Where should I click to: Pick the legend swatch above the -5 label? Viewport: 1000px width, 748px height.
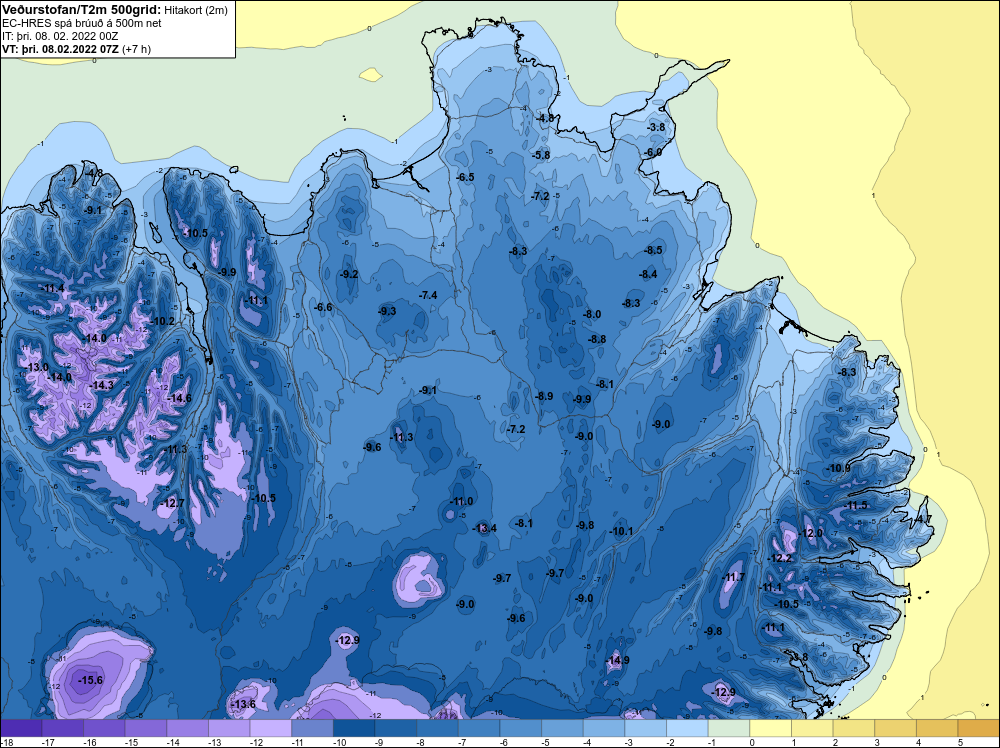coord(562,728)
